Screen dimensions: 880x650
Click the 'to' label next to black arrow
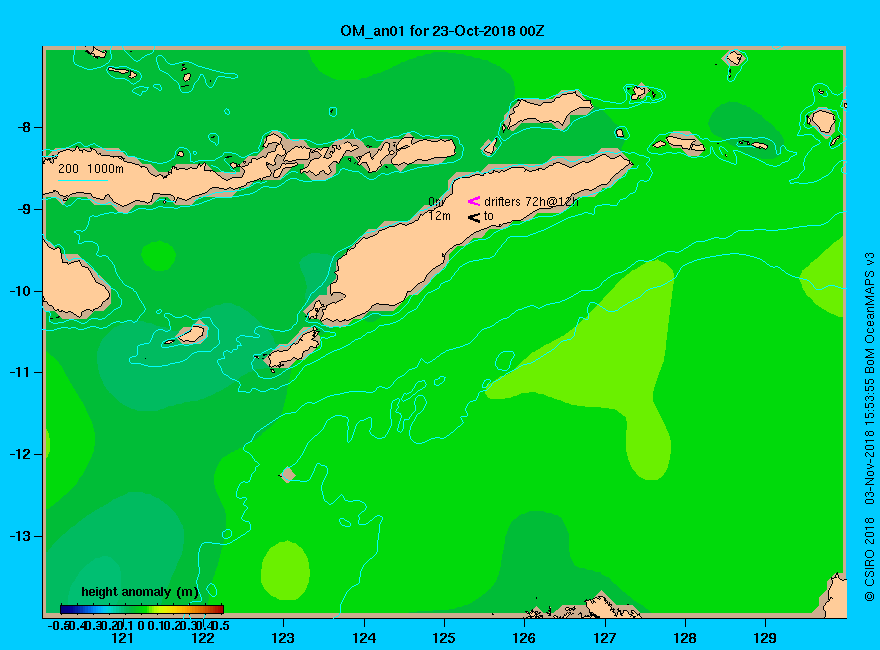pos(489,216)
